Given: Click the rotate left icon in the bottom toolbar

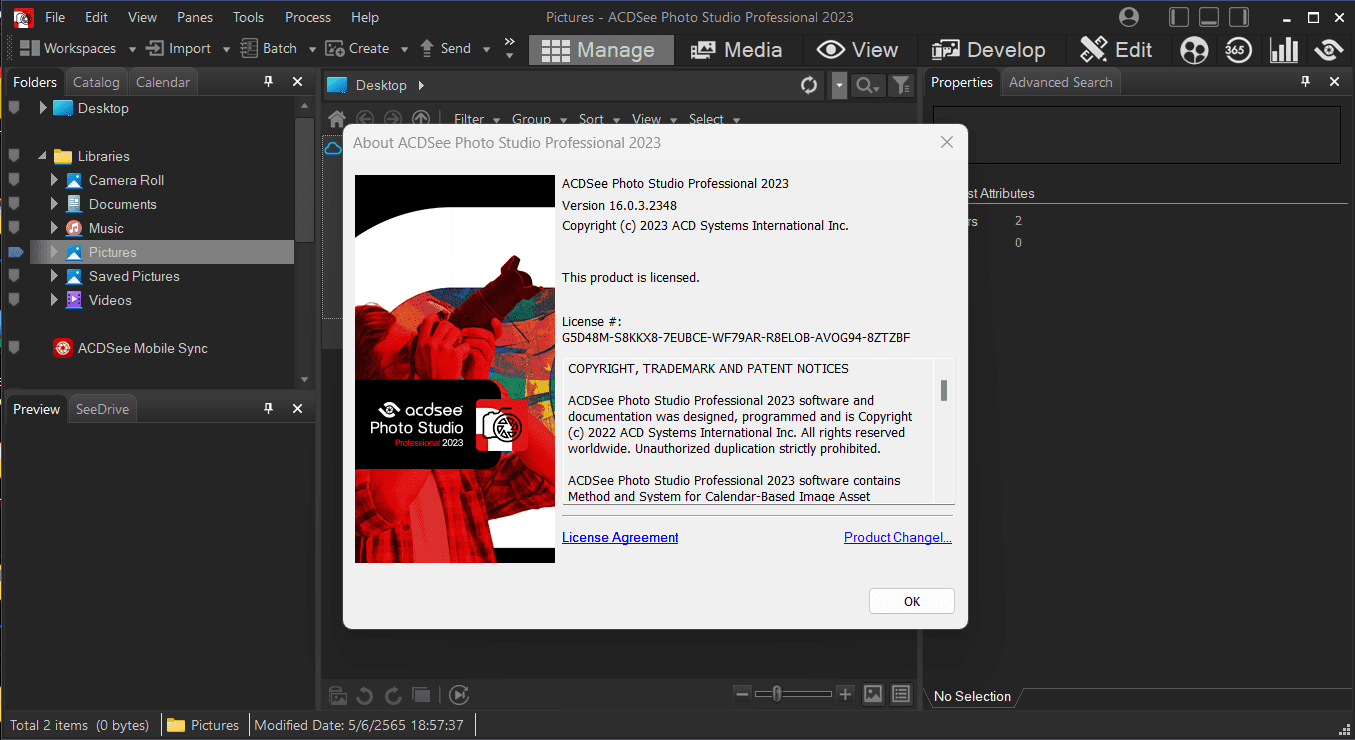Looking at the screenshot, I should [x=365, y=695].
